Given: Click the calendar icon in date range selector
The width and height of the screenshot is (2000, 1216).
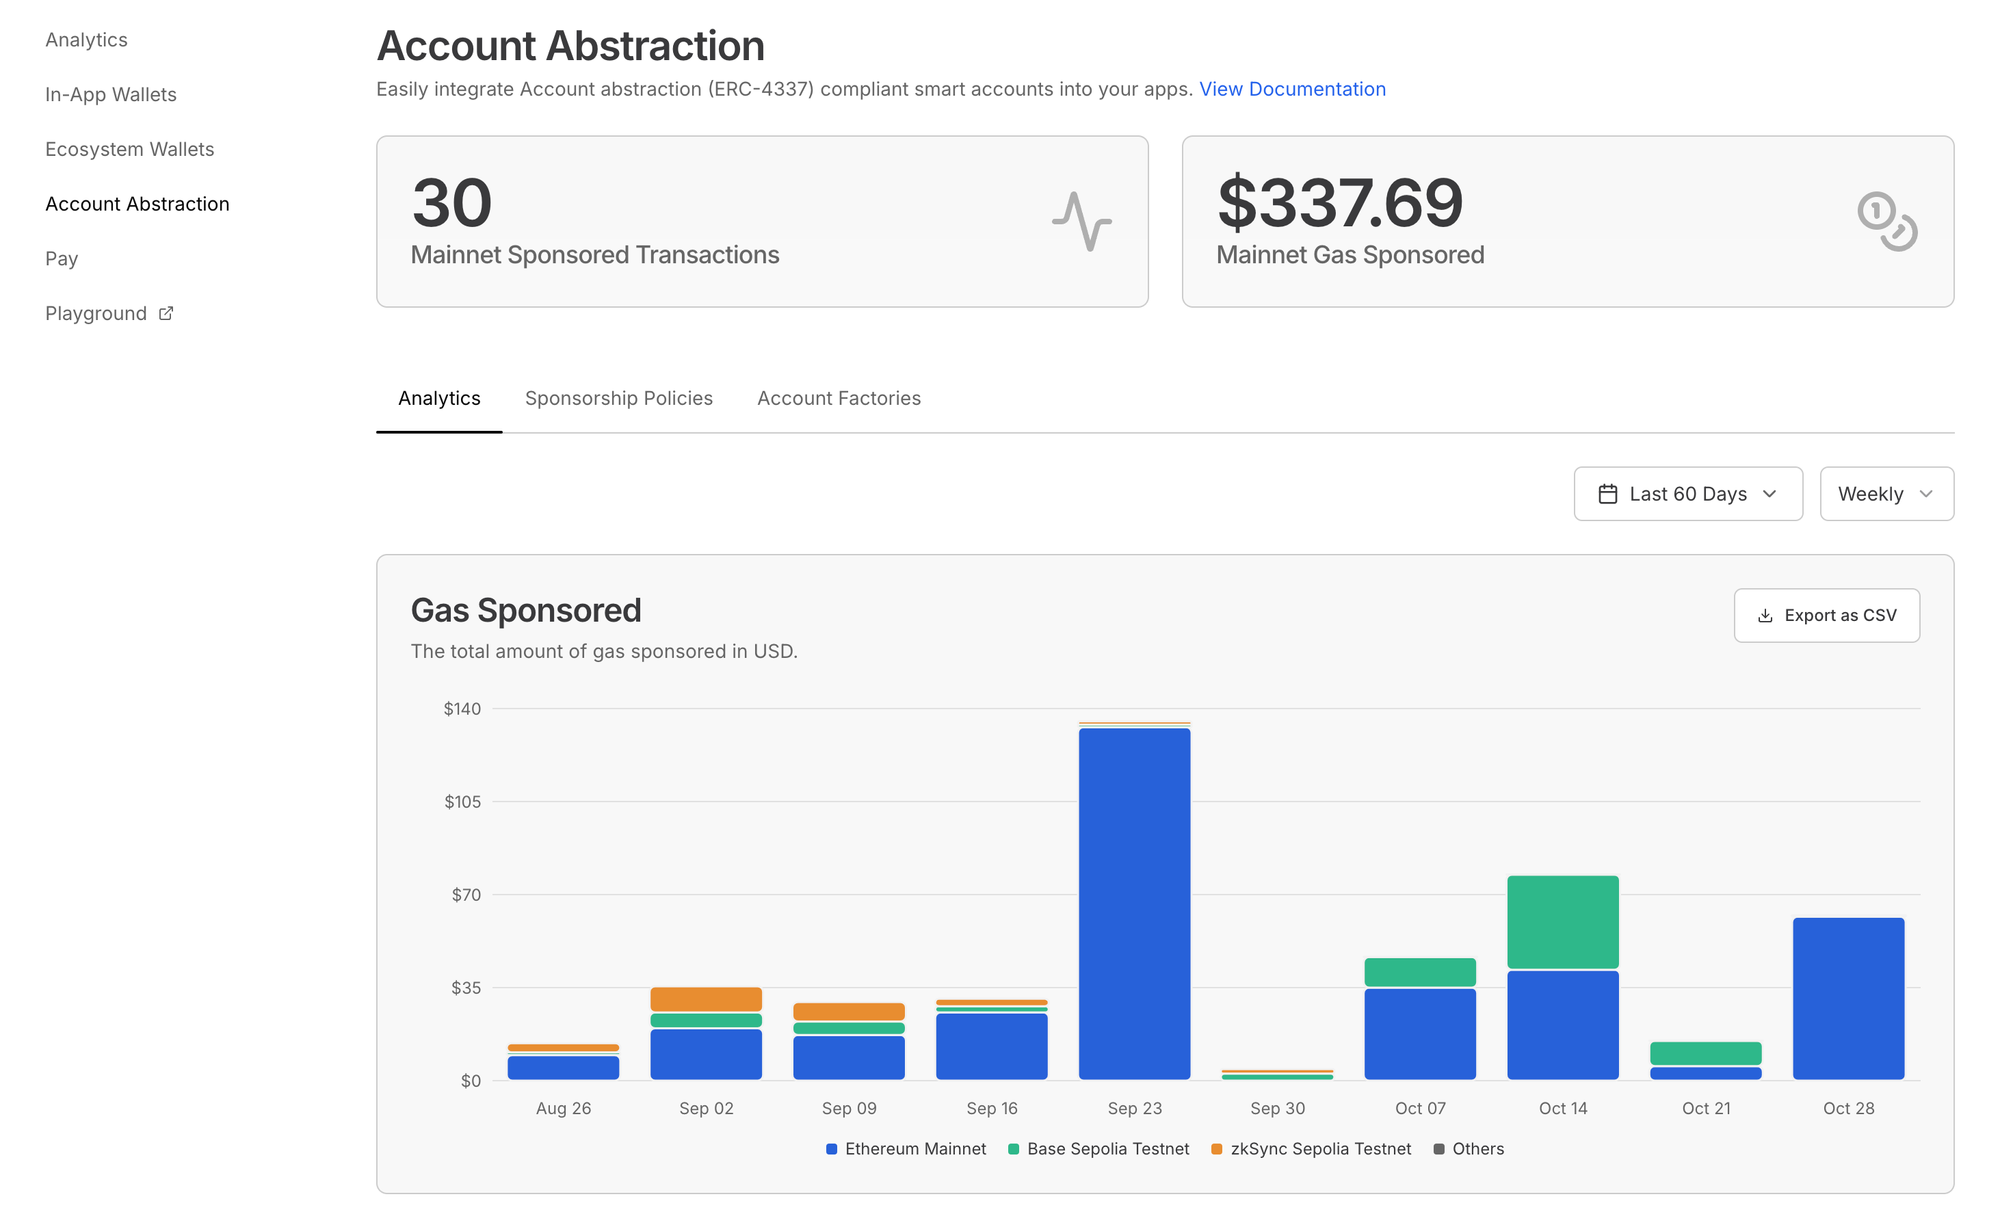Looking at the screenshot, I should (1607, 494).
